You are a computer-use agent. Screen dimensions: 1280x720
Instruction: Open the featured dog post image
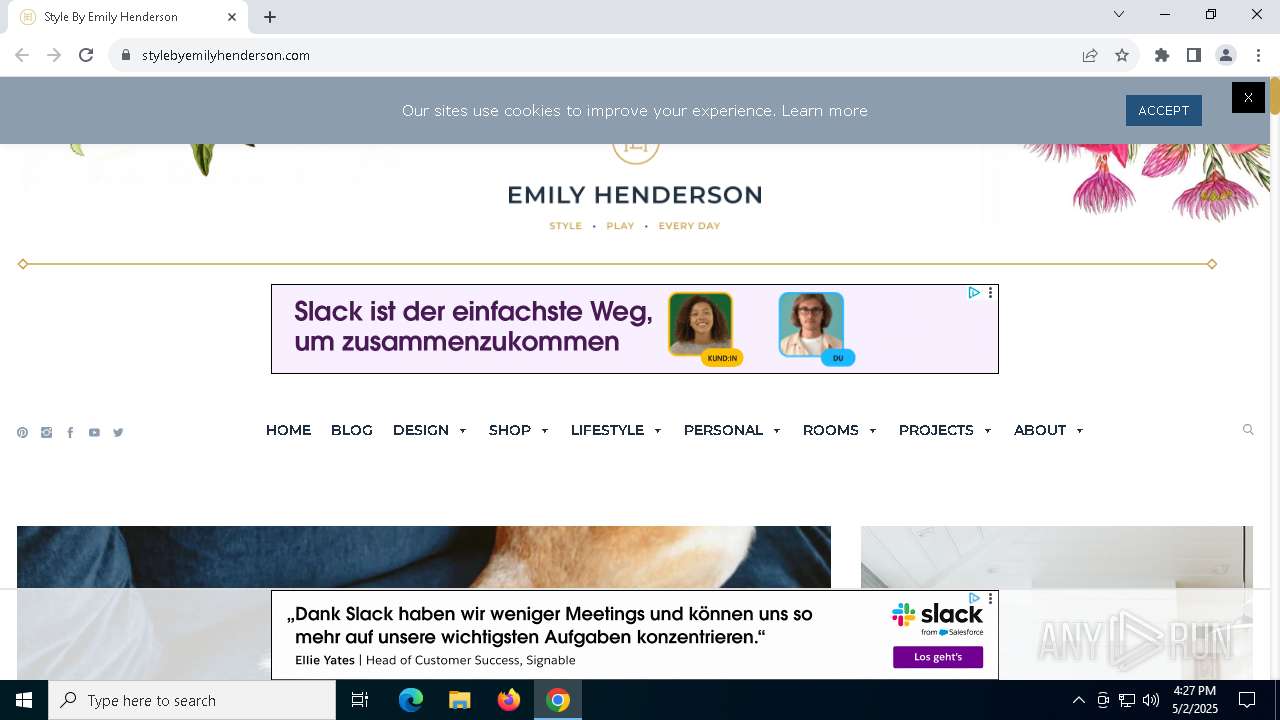point(424,557)
